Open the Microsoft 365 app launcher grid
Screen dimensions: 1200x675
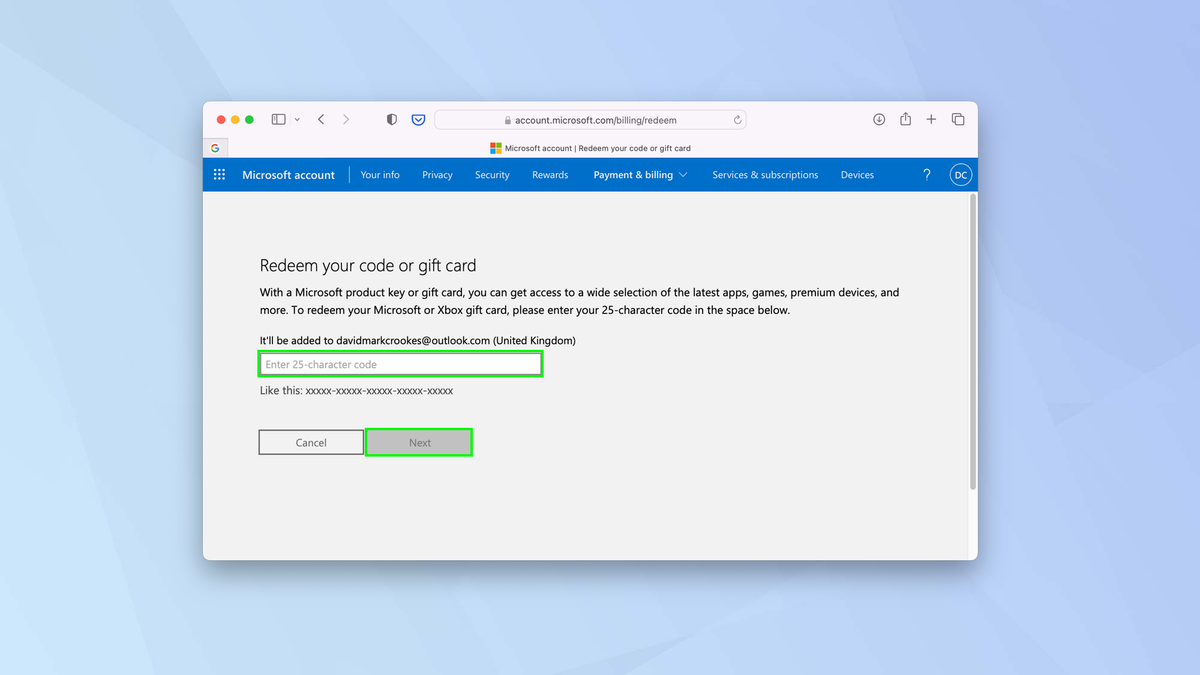[x=219, y=174]
